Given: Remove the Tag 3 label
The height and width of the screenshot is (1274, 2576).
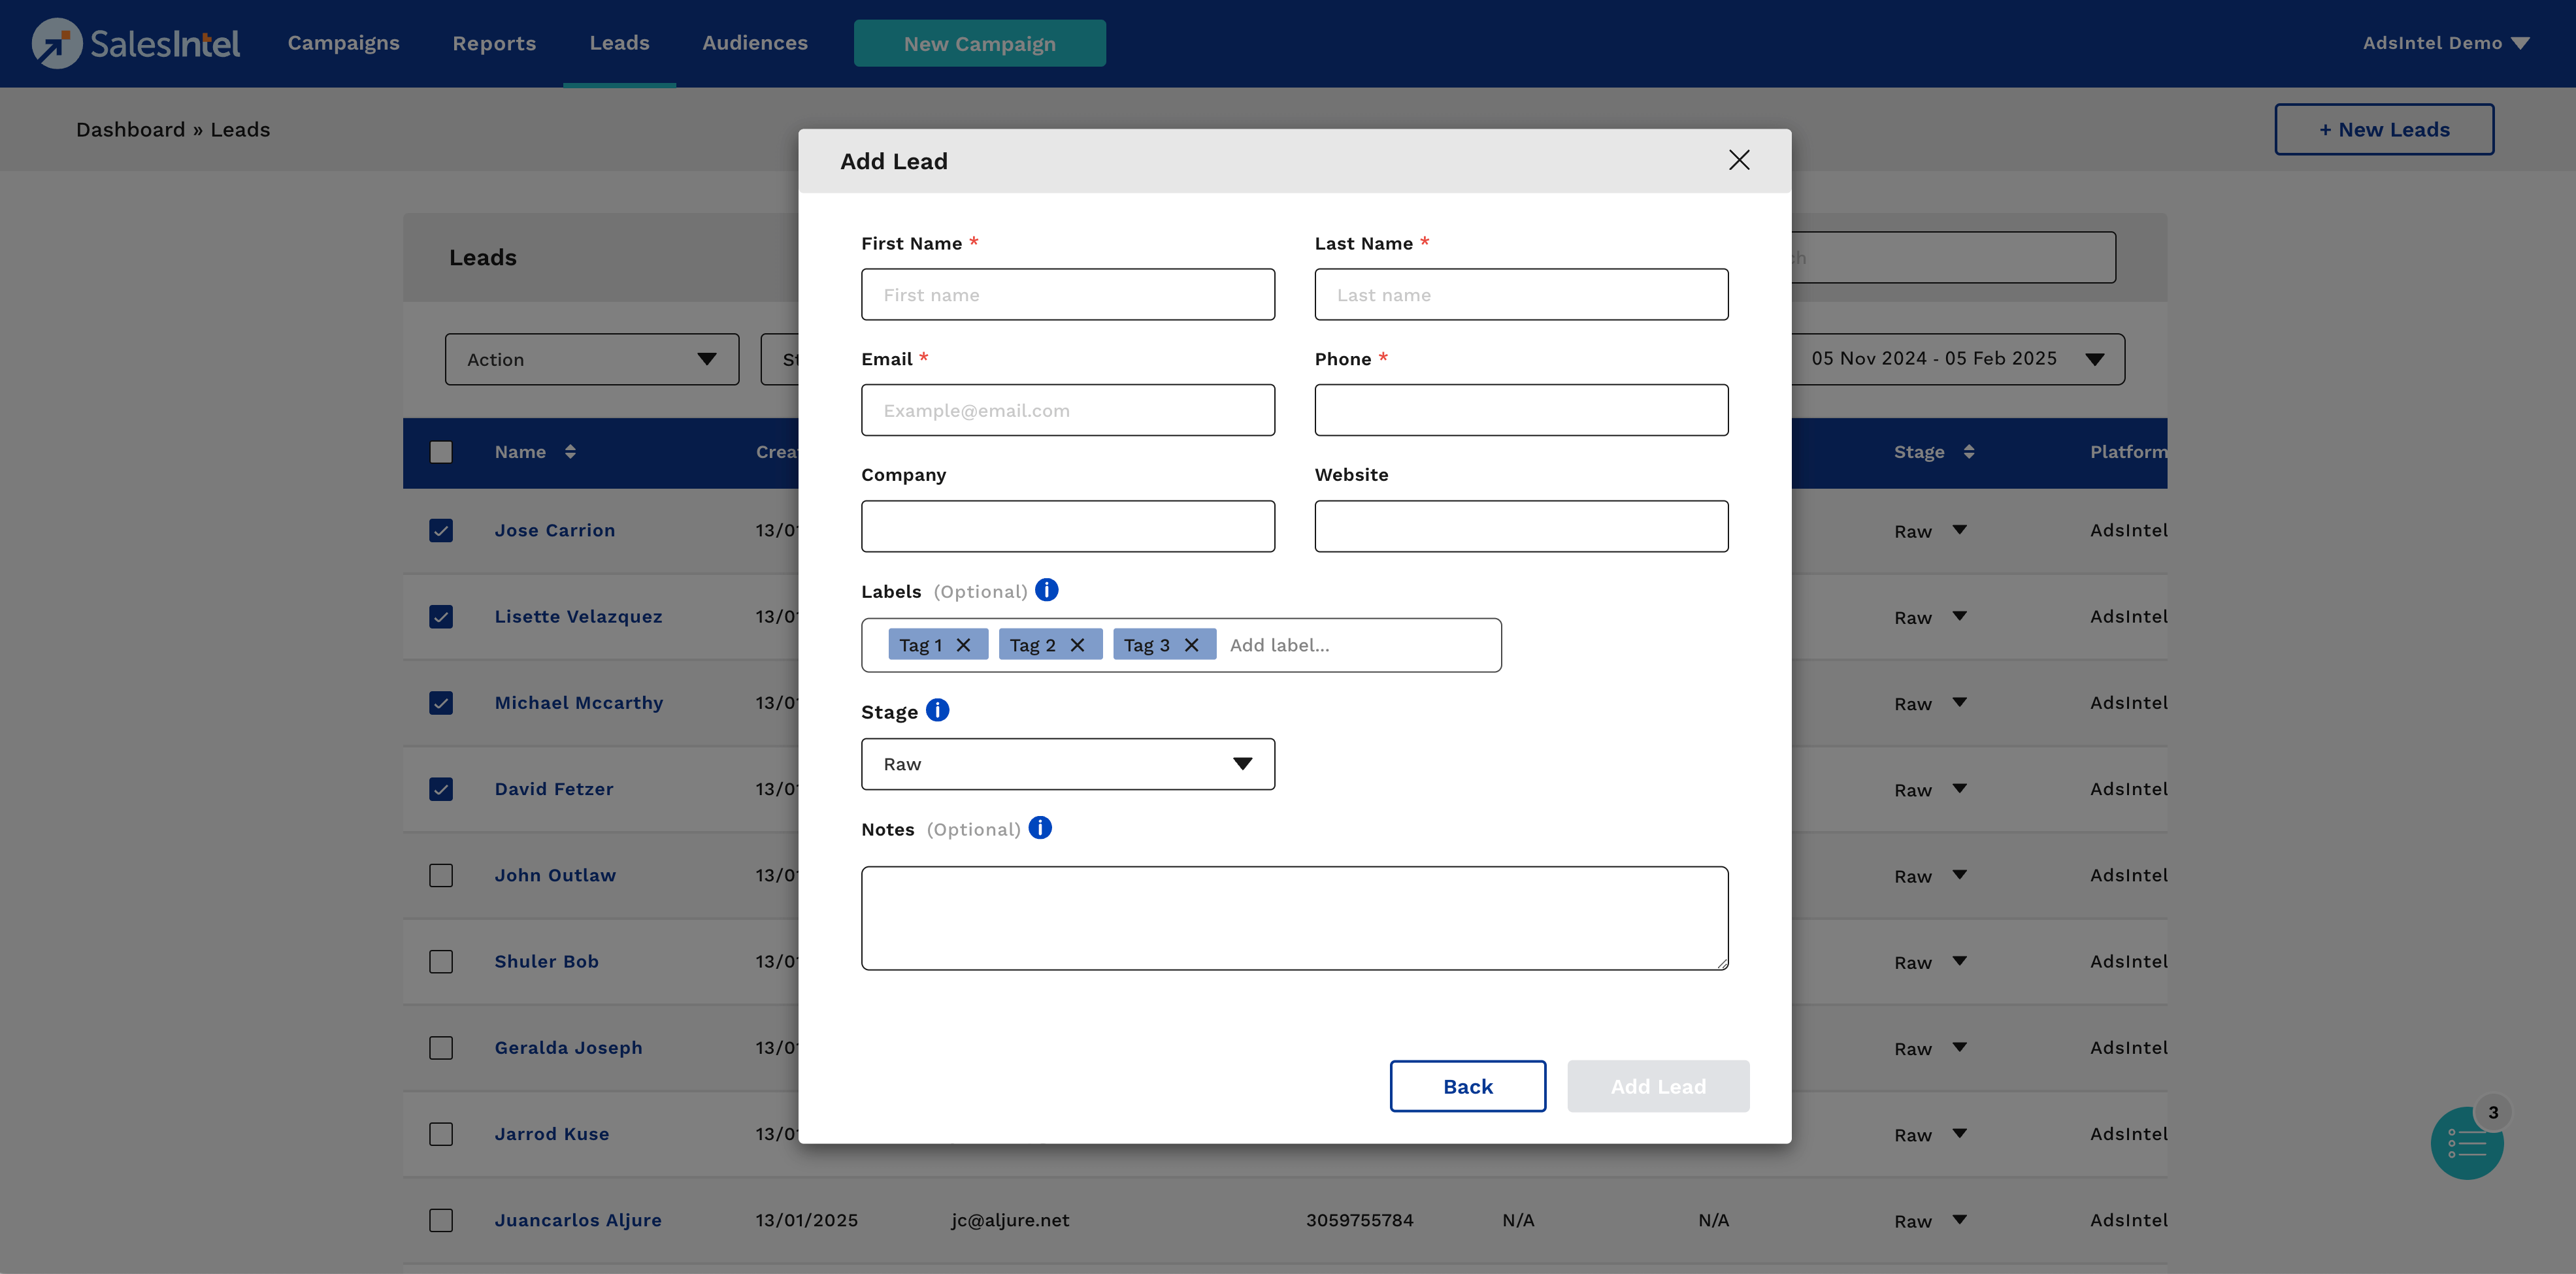Looking at the screenshot, I should (1191, 645).
